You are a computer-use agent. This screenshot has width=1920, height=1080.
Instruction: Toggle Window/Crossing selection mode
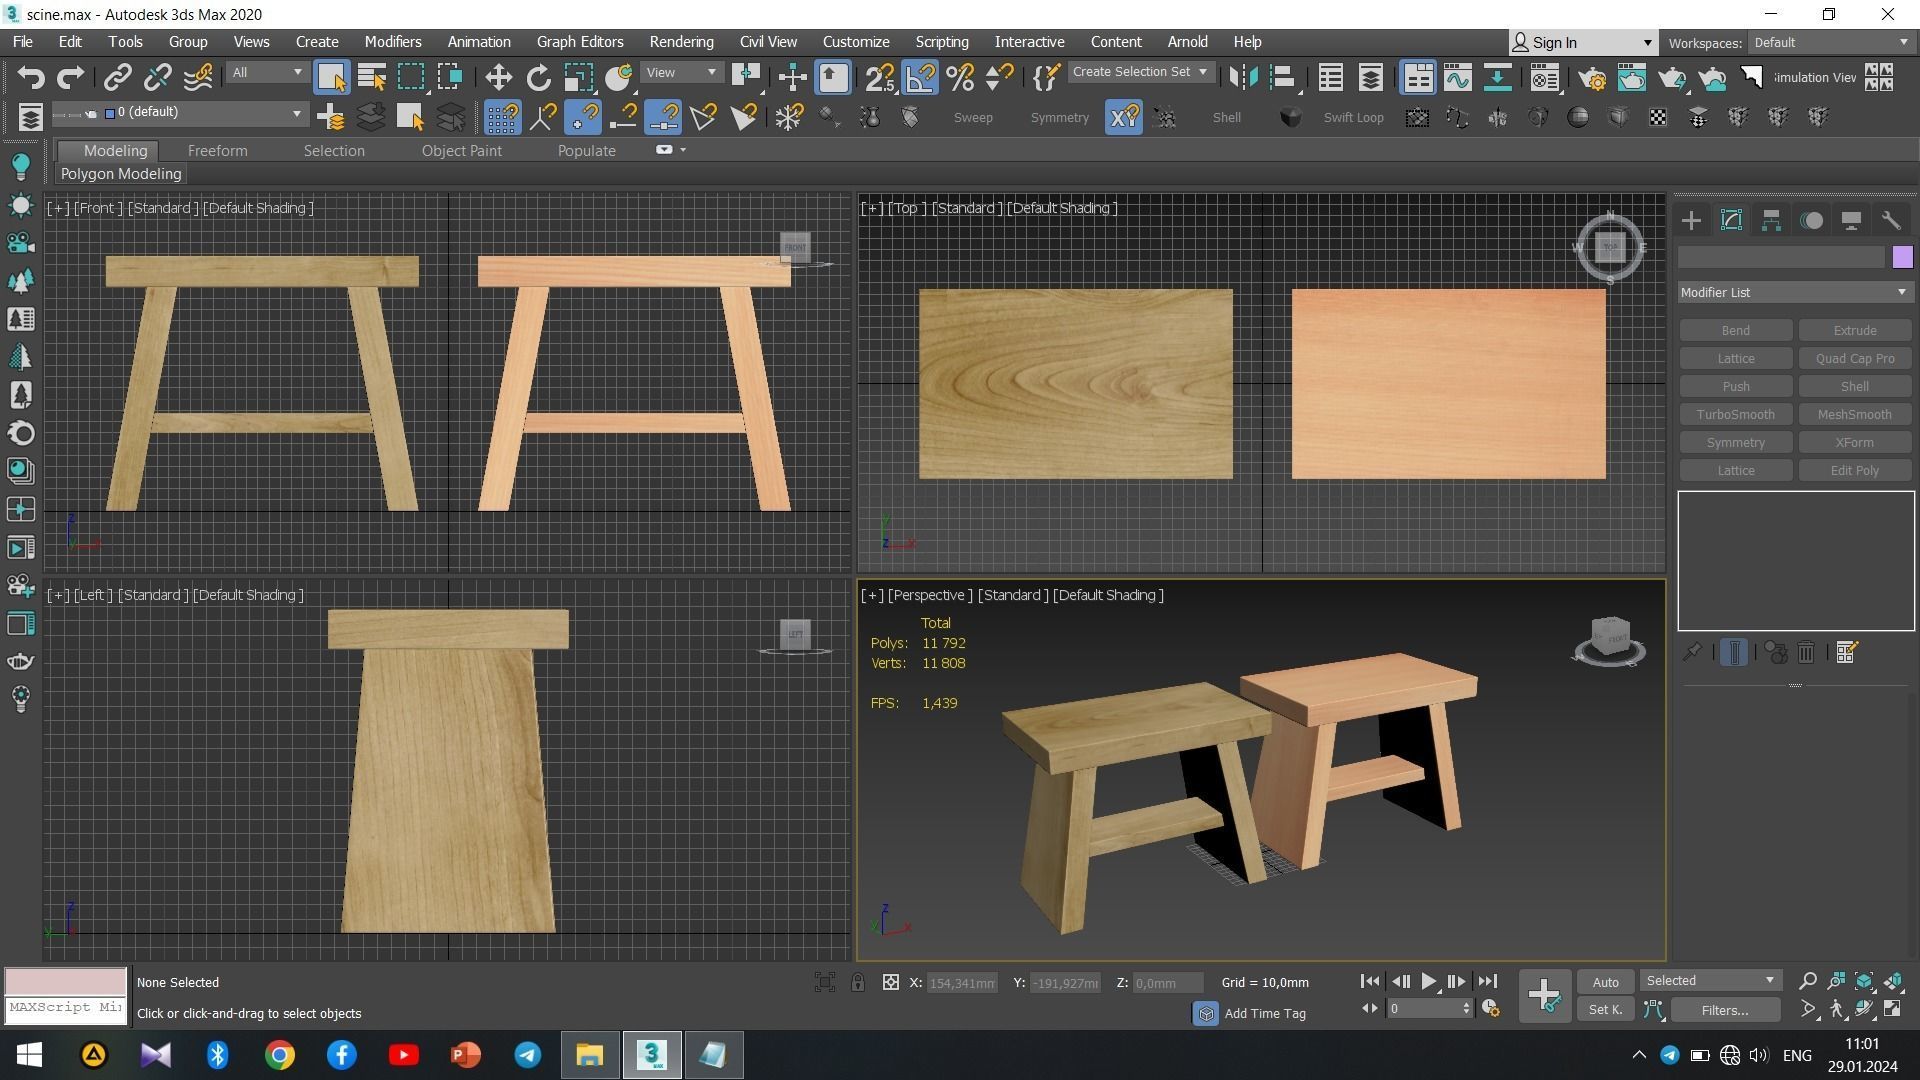click(450, 77)
